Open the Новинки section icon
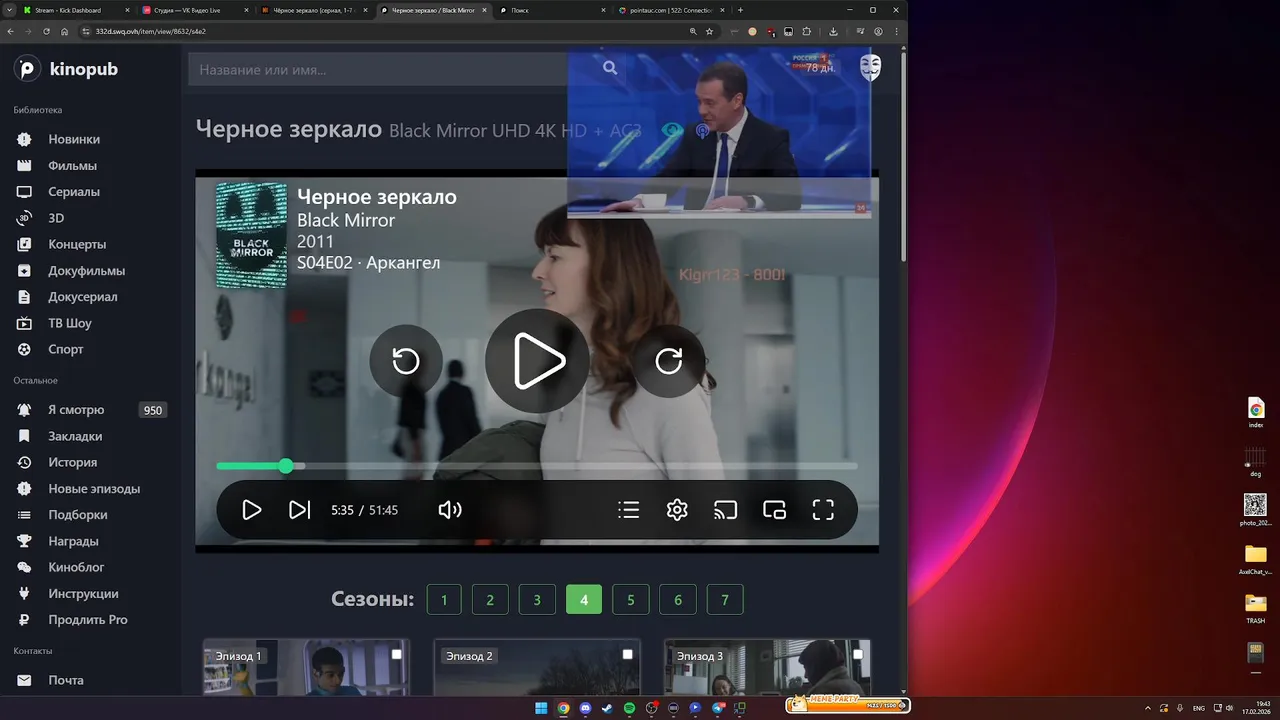1280x720 pixels. pyautogui.click(x=25, y=139)
